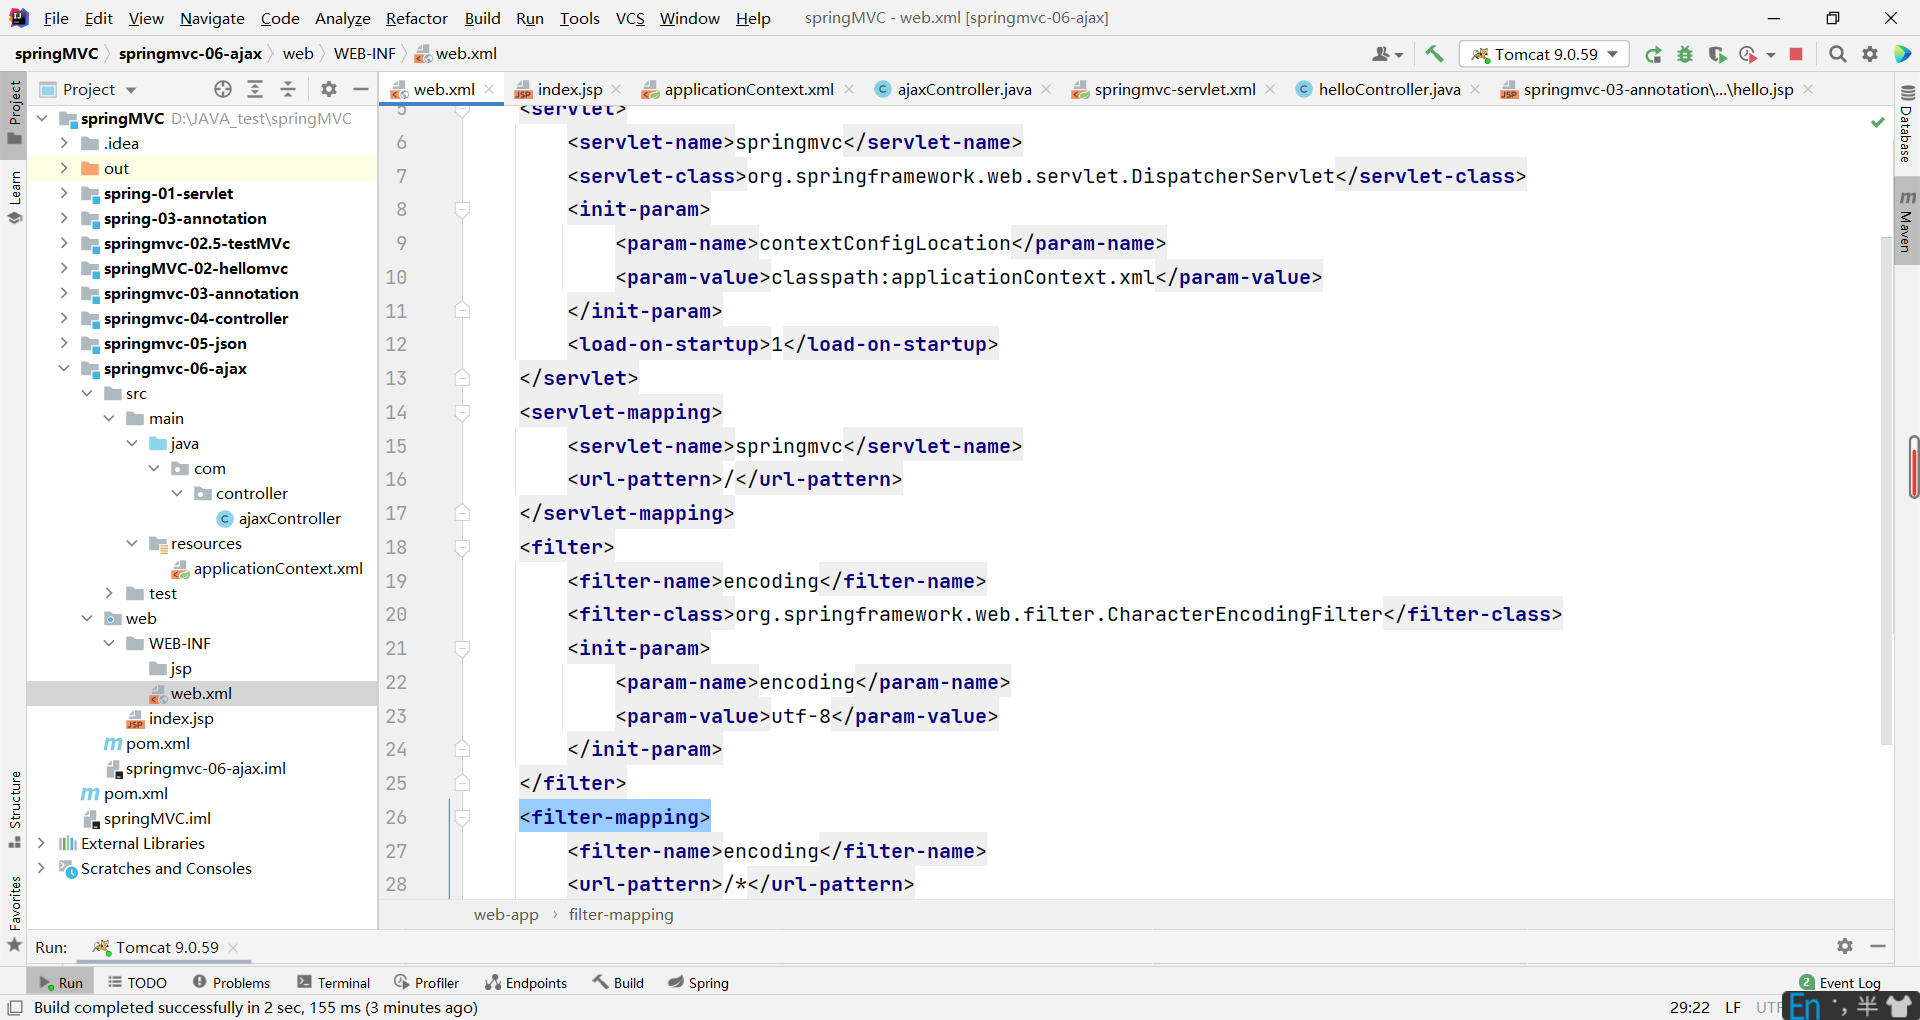This screenshot has height=1020, width=1920.
Task: Toggle fold on filter-mapping at line 26
Action: (x=462, y=817)
